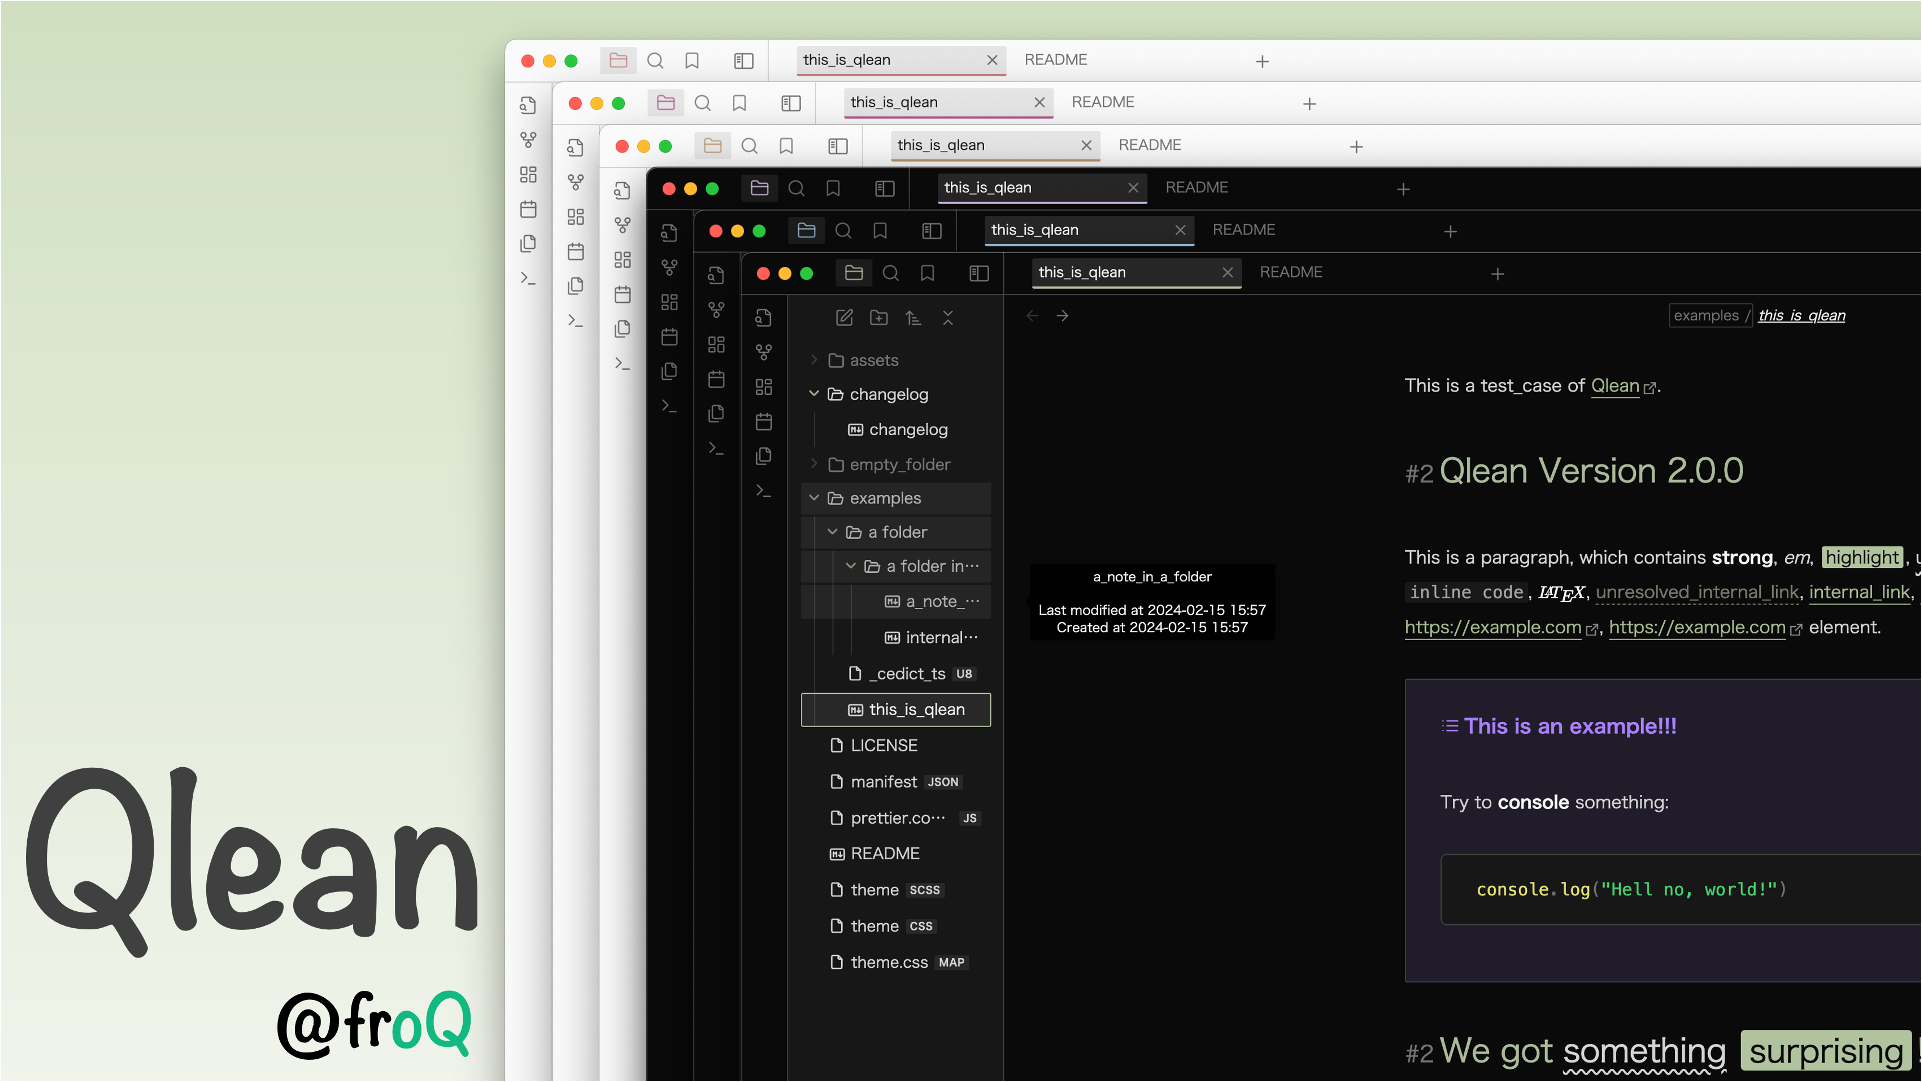This screenshot has height=1082, width=1922.
Task: Create a new note with the edit icon
Action: pyautogui.click(x=844, y=316)
